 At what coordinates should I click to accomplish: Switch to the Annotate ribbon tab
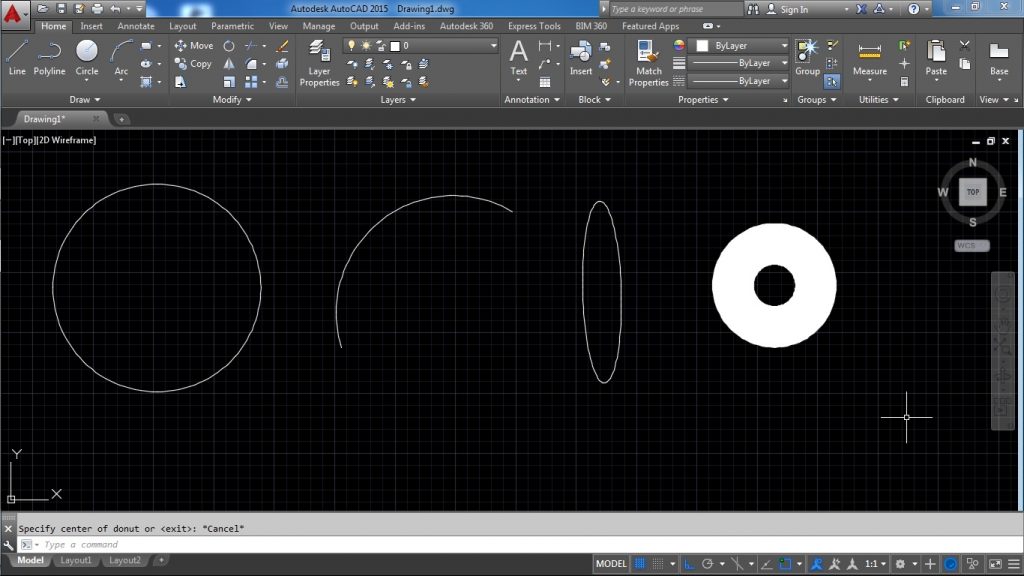click(x=136, y=26)
